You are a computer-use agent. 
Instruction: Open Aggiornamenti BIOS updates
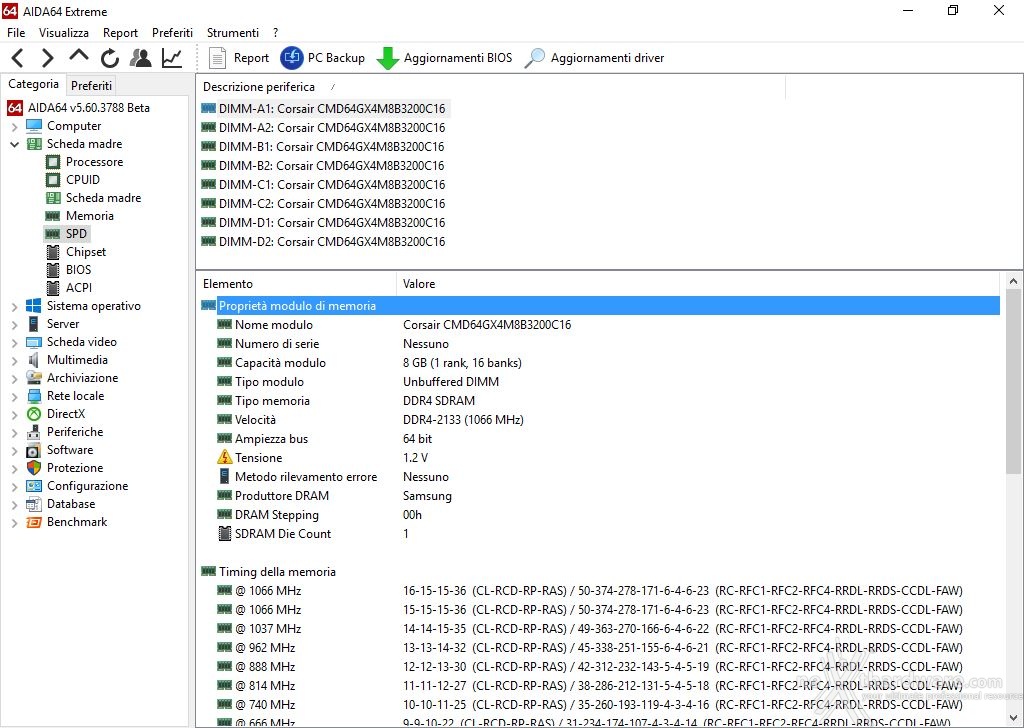point(444,58)
